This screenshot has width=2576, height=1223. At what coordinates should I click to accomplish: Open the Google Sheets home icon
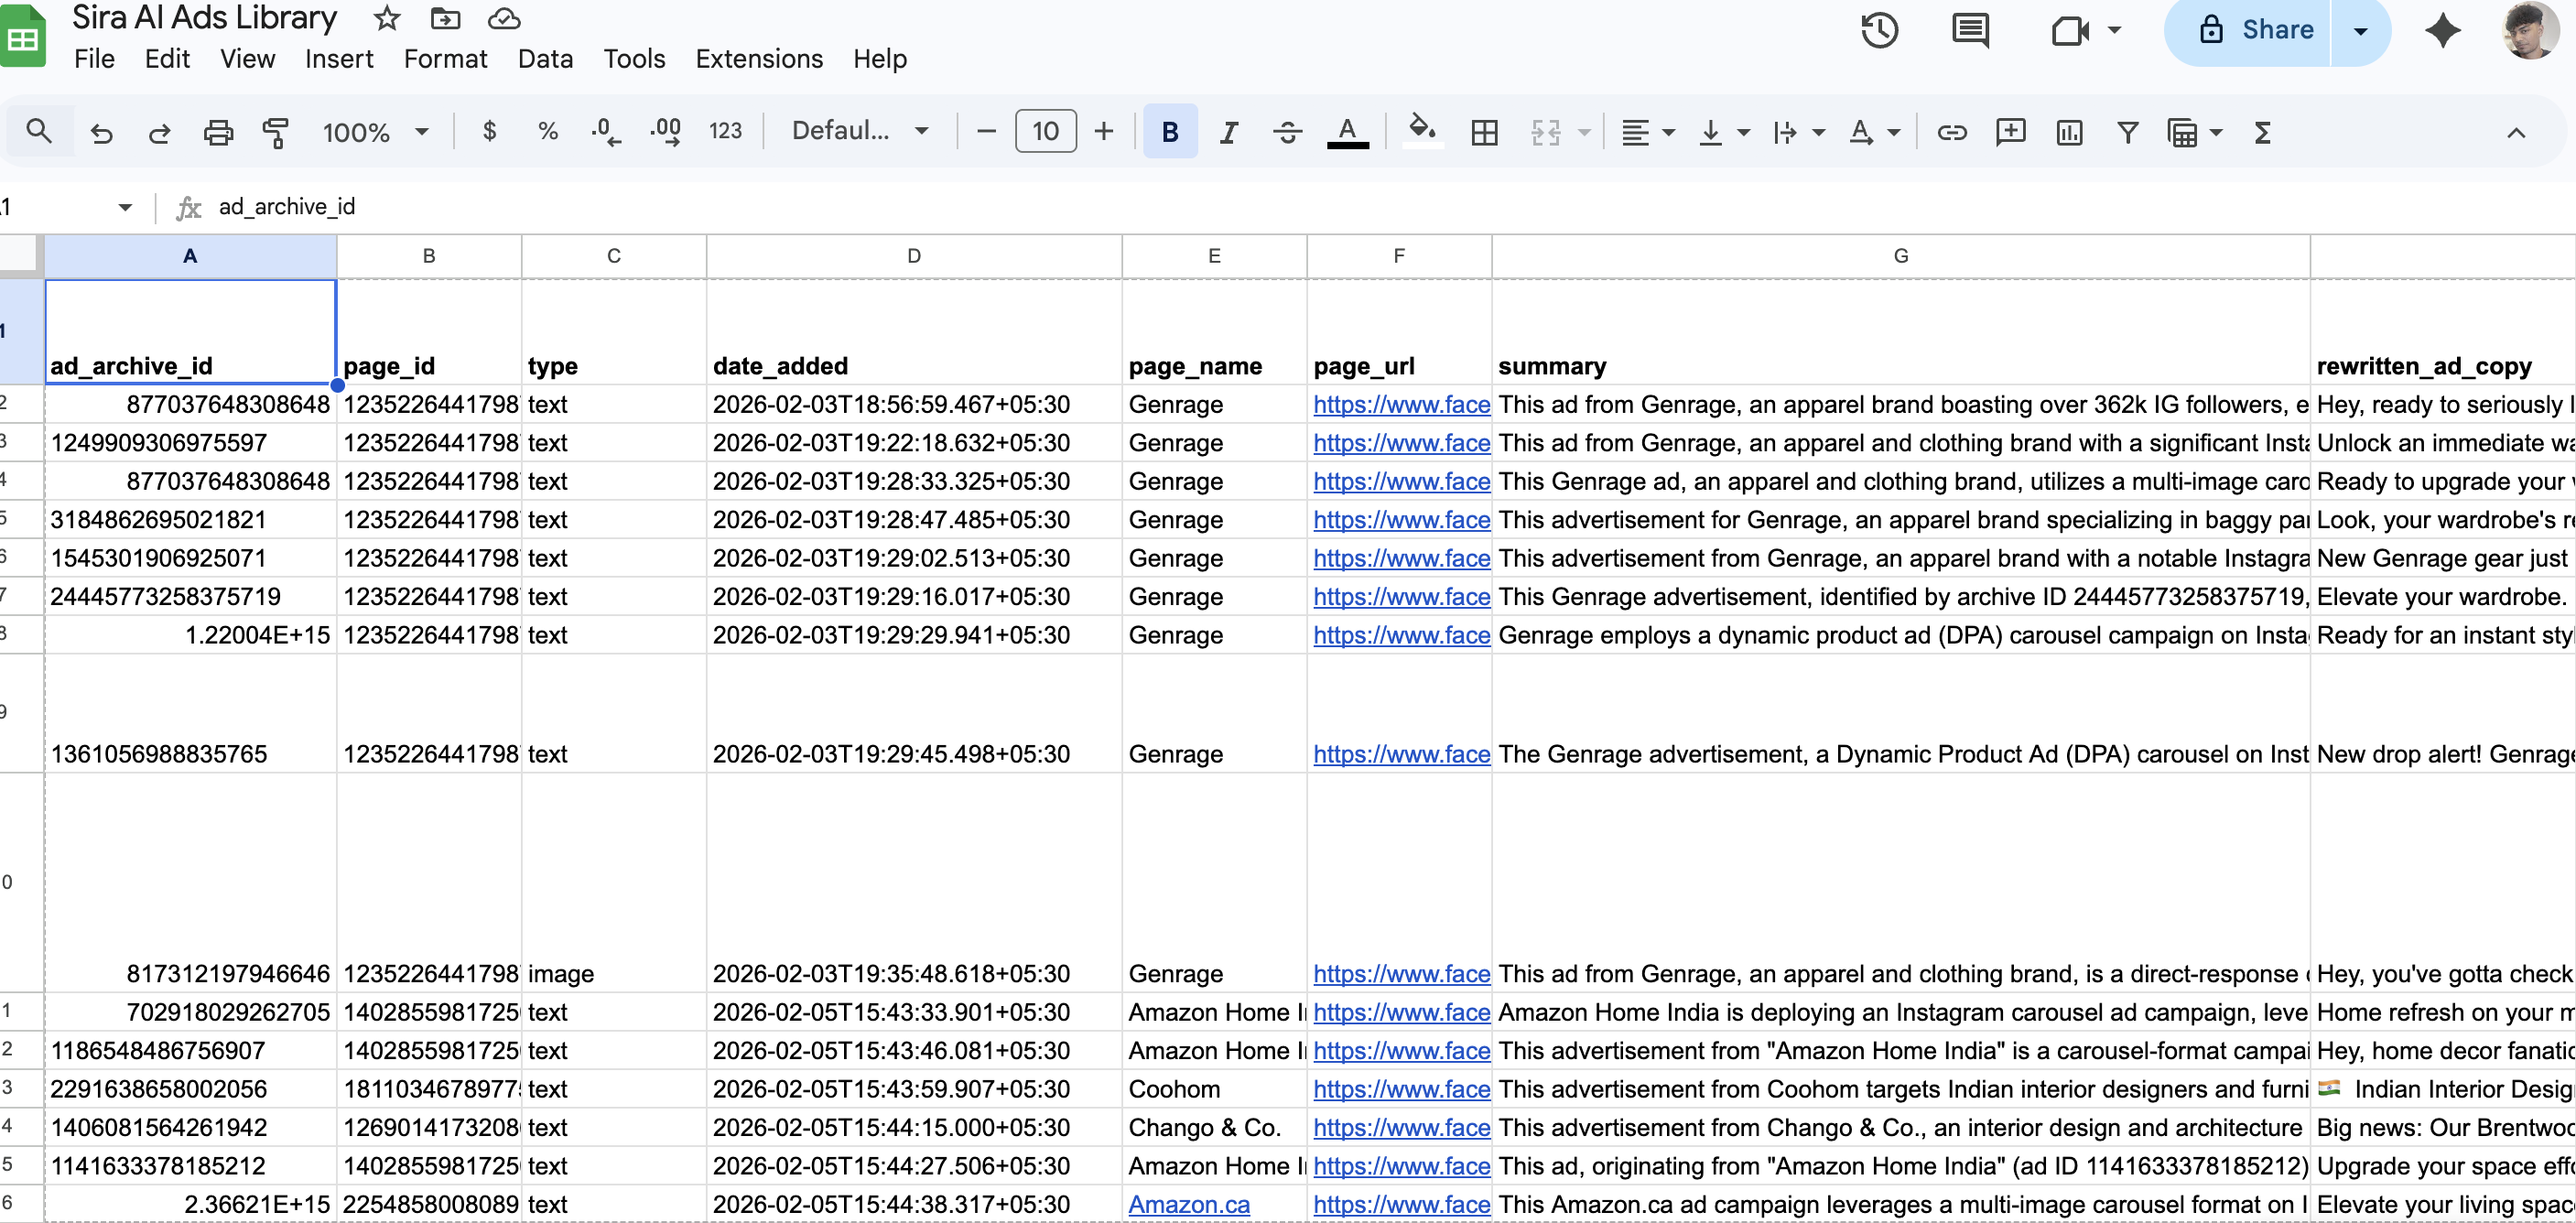coord(22,37)
